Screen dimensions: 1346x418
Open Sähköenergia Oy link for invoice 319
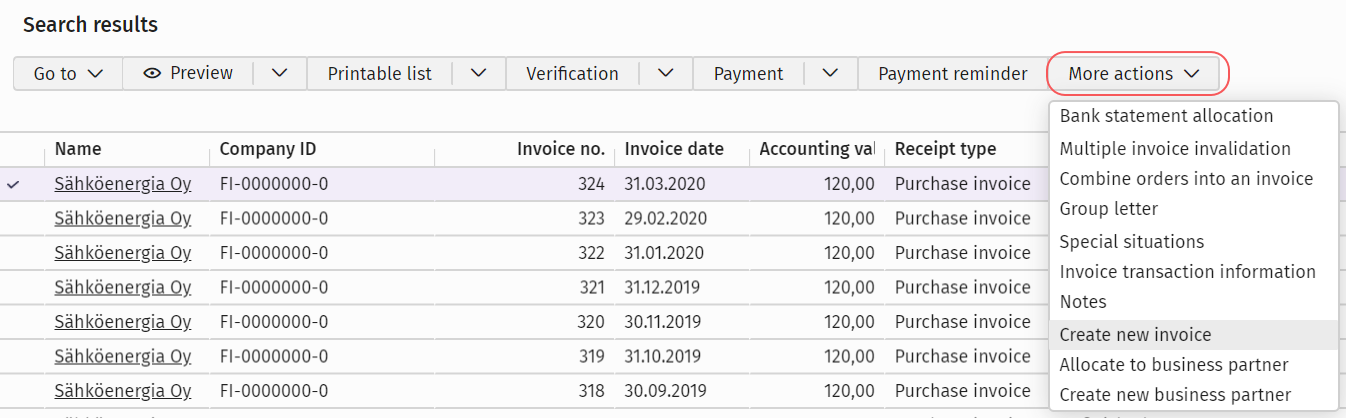click(x=123, y=356)
